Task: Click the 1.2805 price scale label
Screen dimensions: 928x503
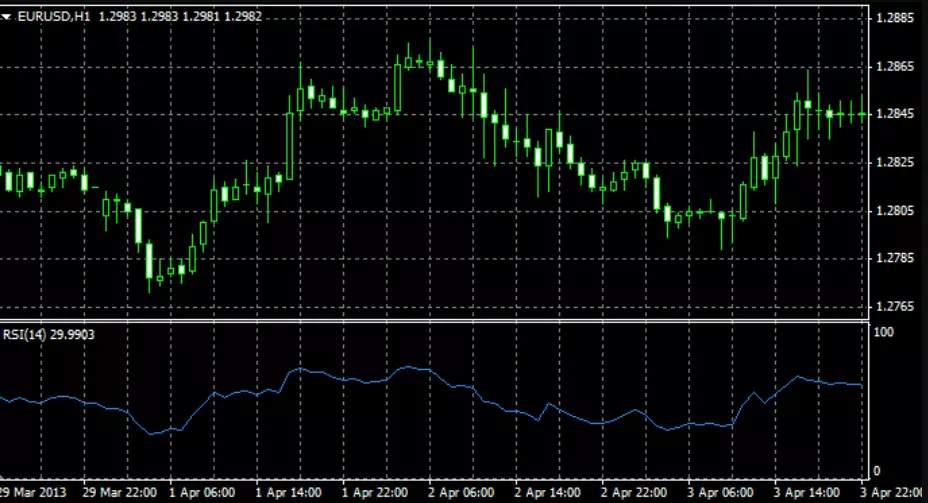Action: [x=895, y=210]
